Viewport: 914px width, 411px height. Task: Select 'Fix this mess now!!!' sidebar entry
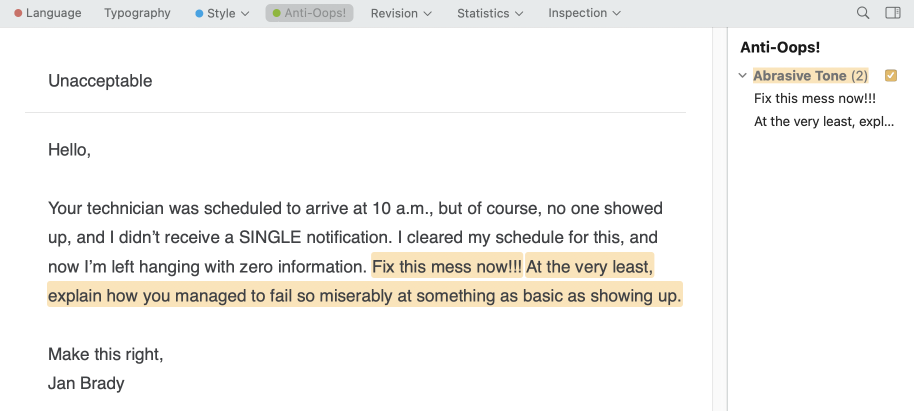815,99
